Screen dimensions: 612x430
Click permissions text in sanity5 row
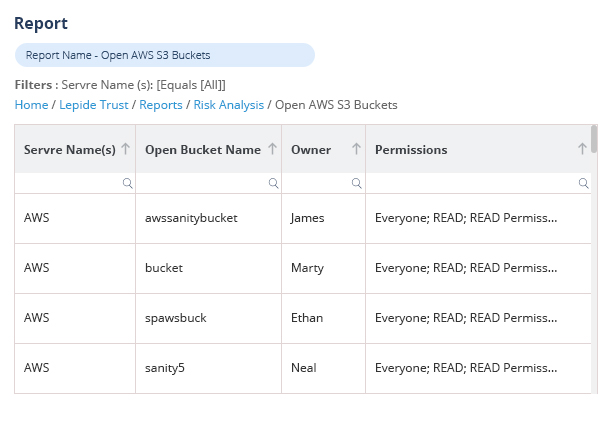pyautogui.click(x=465, y=368)
